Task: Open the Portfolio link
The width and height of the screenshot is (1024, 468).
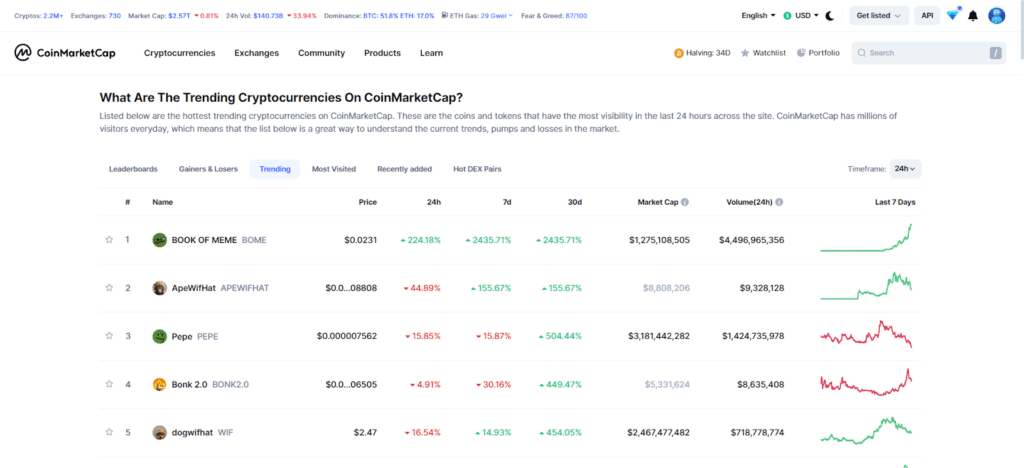Action: 818,53
